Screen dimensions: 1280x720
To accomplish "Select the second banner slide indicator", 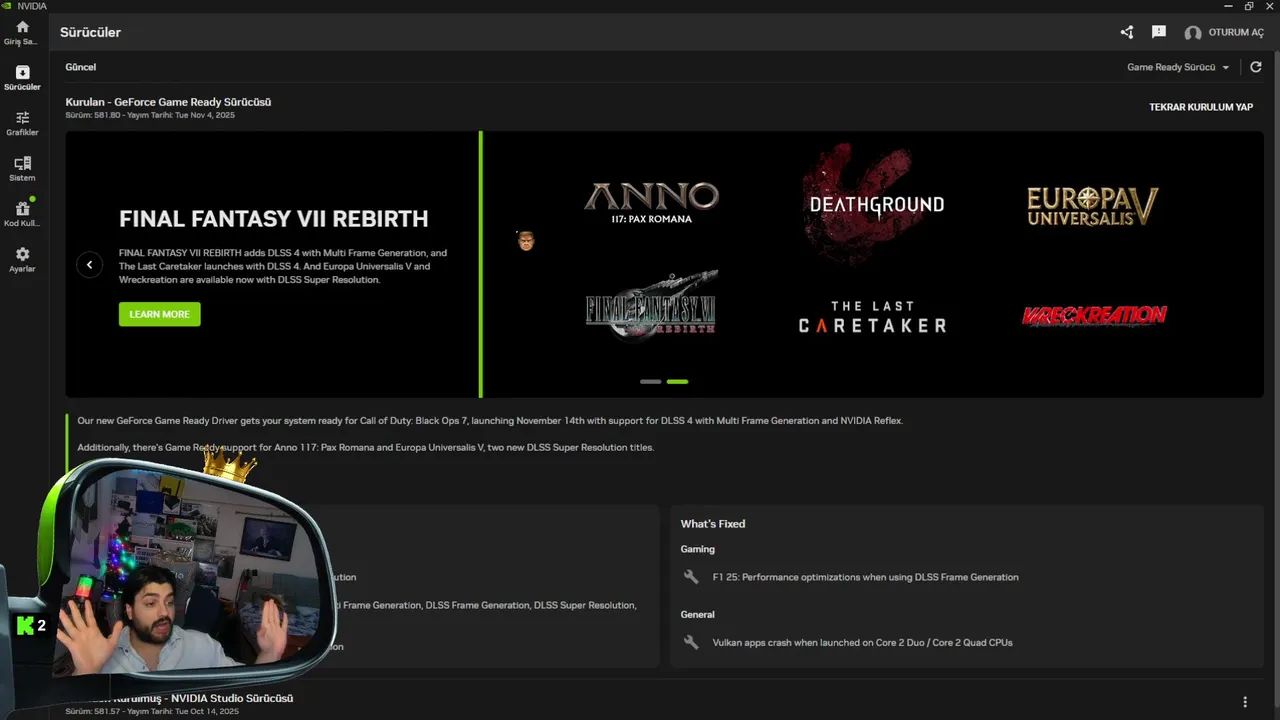I will point(677,382).
